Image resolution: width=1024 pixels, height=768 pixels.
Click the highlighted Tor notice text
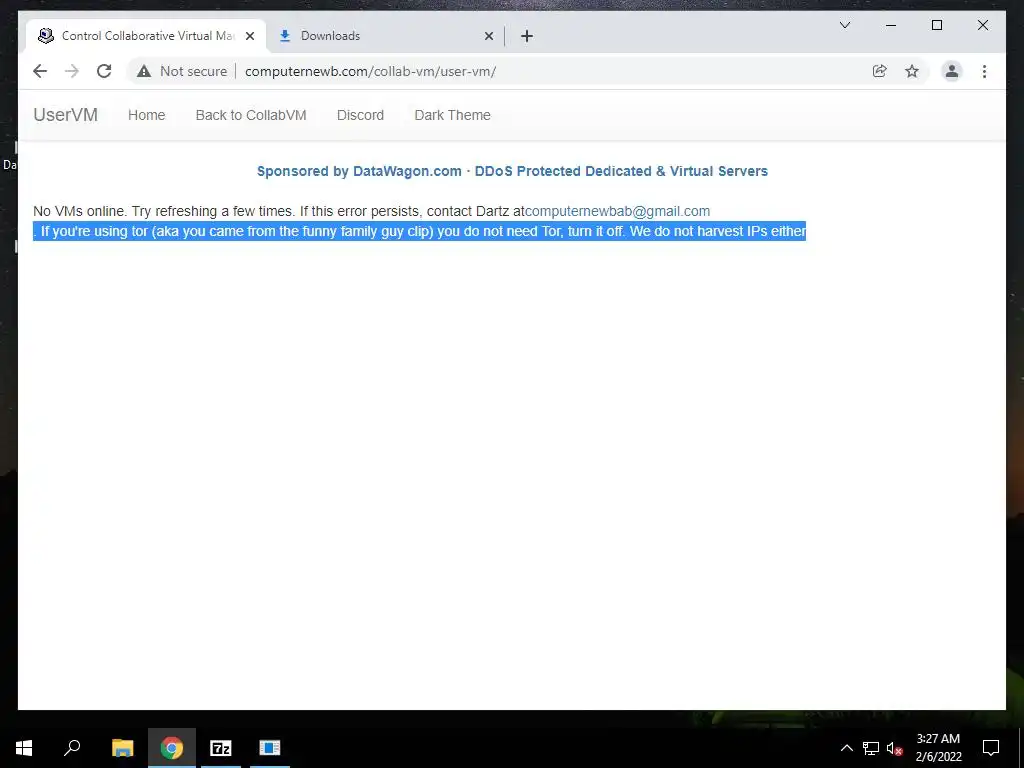419,231
